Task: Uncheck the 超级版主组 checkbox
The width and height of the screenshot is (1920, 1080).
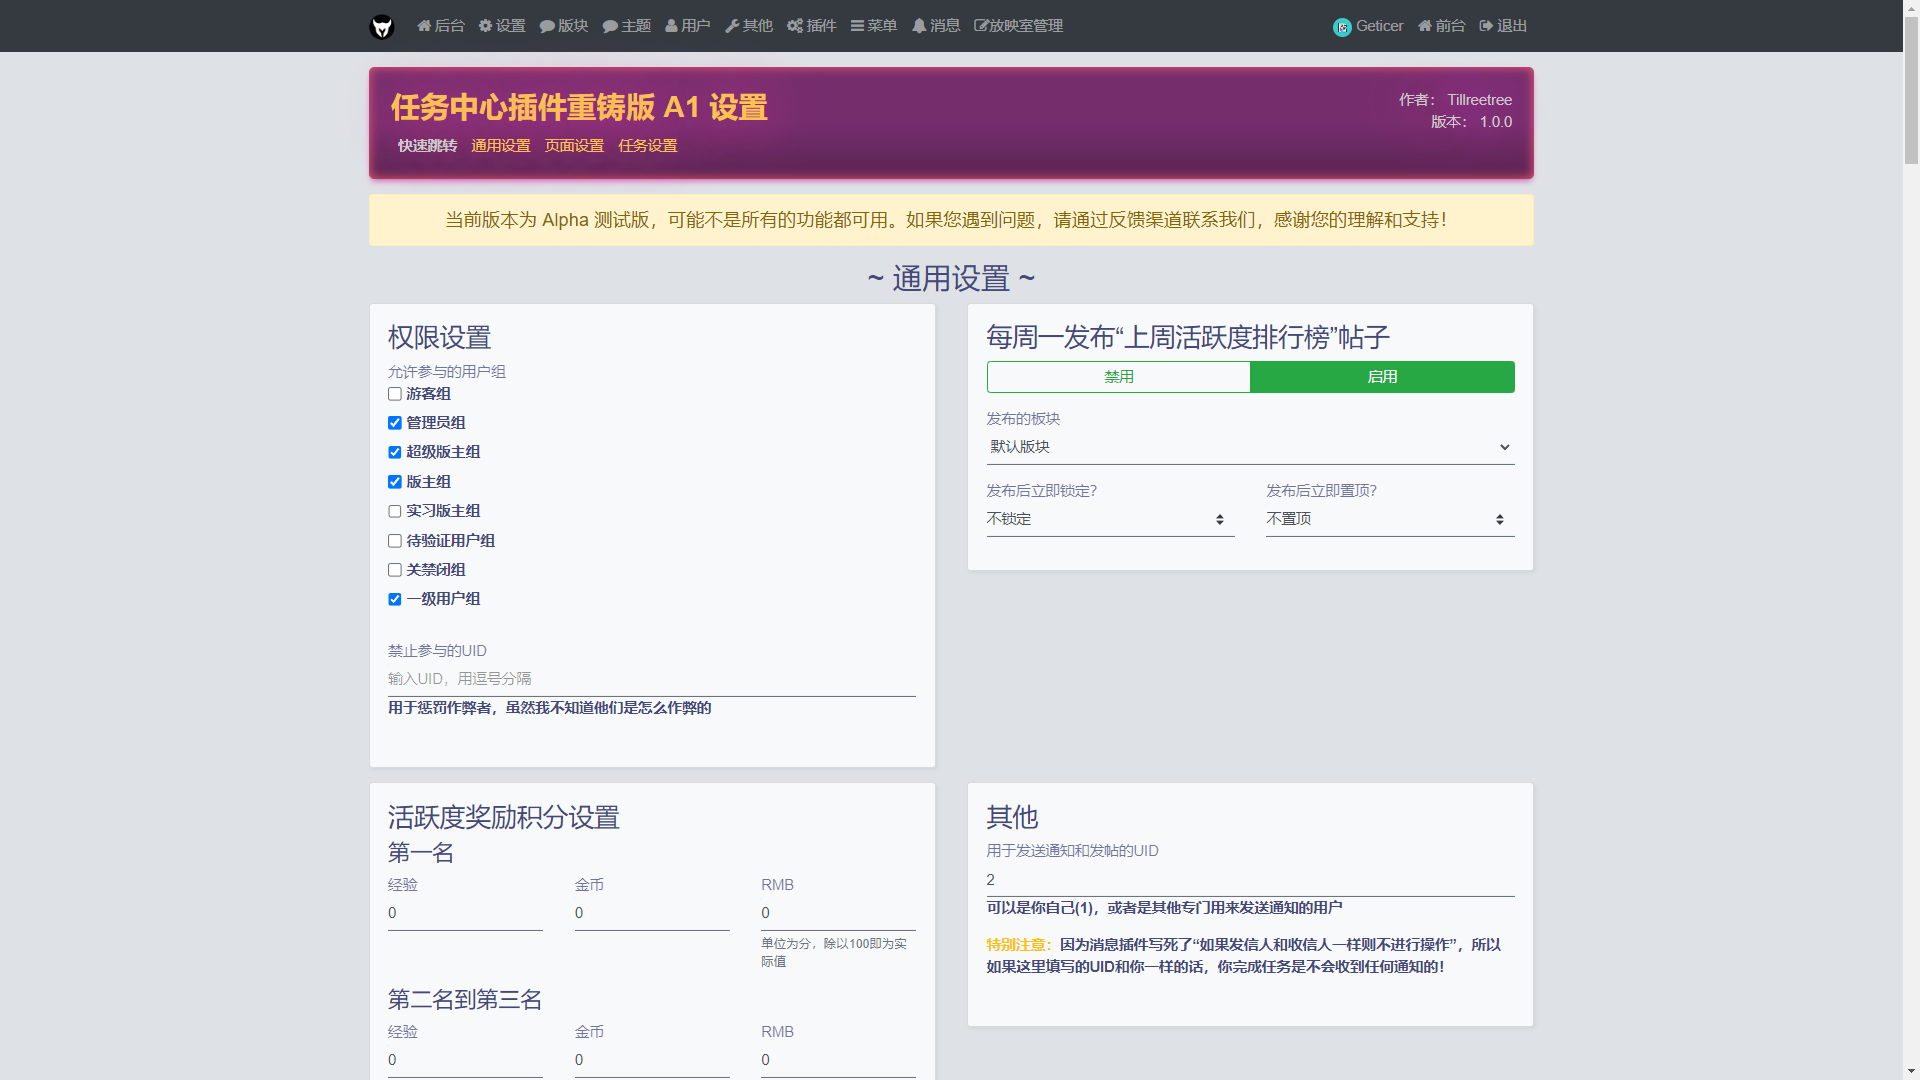Action: (395, 452)
